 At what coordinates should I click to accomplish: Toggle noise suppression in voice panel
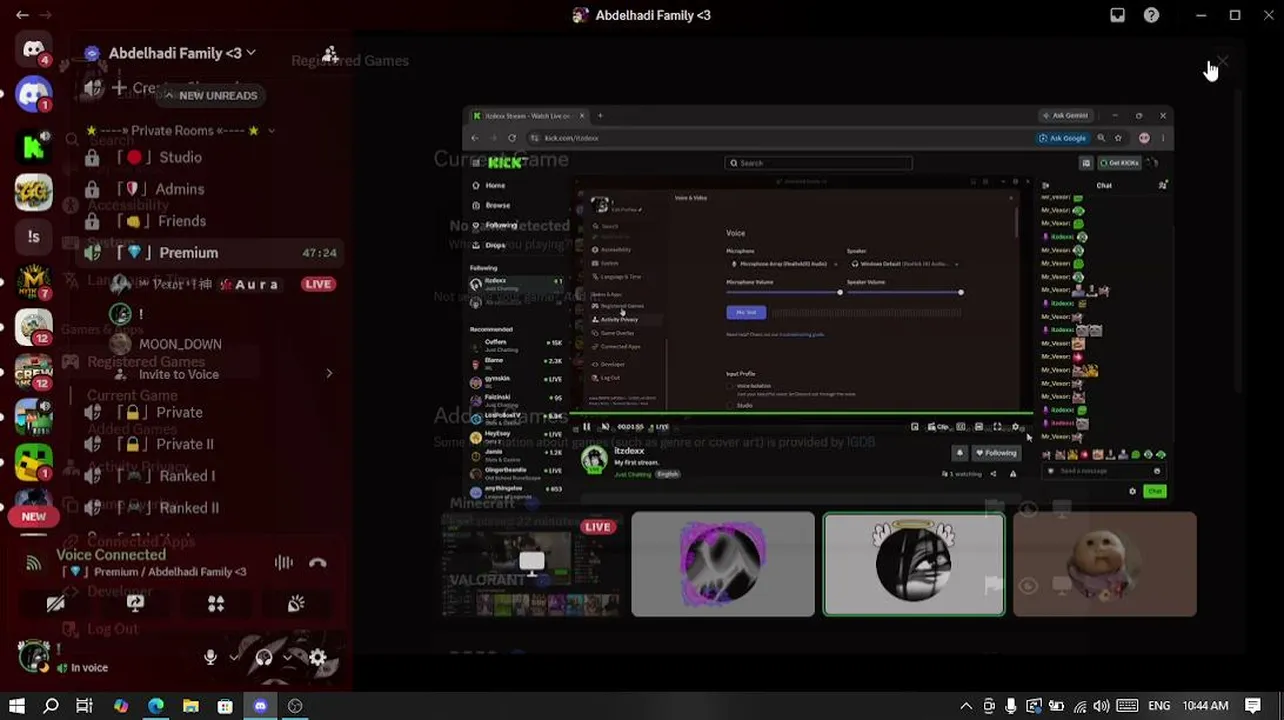[284, 563]
